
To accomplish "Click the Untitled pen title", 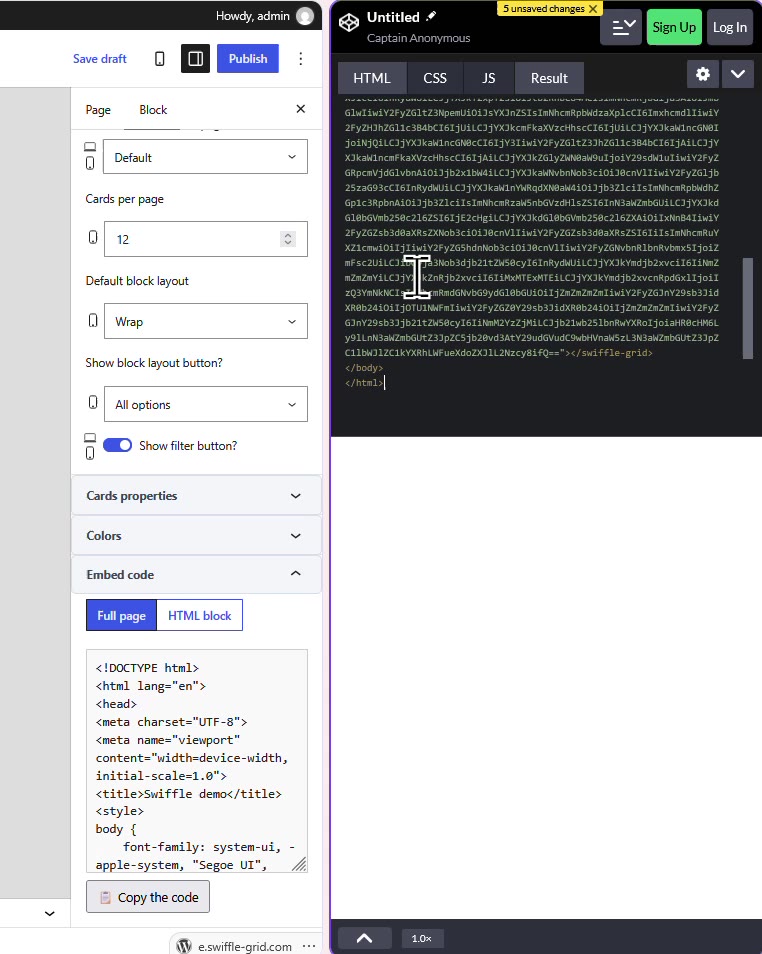I will pyautogui.click(x=393, y=17).
